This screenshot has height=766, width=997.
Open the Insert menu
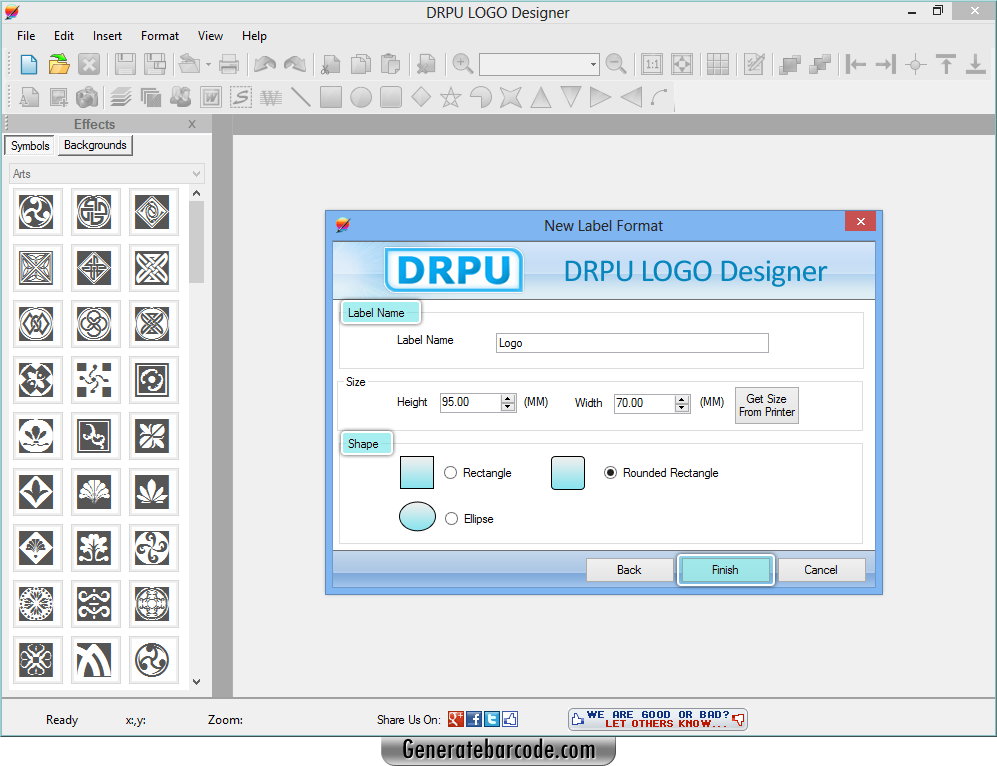(x=107, y=36)
